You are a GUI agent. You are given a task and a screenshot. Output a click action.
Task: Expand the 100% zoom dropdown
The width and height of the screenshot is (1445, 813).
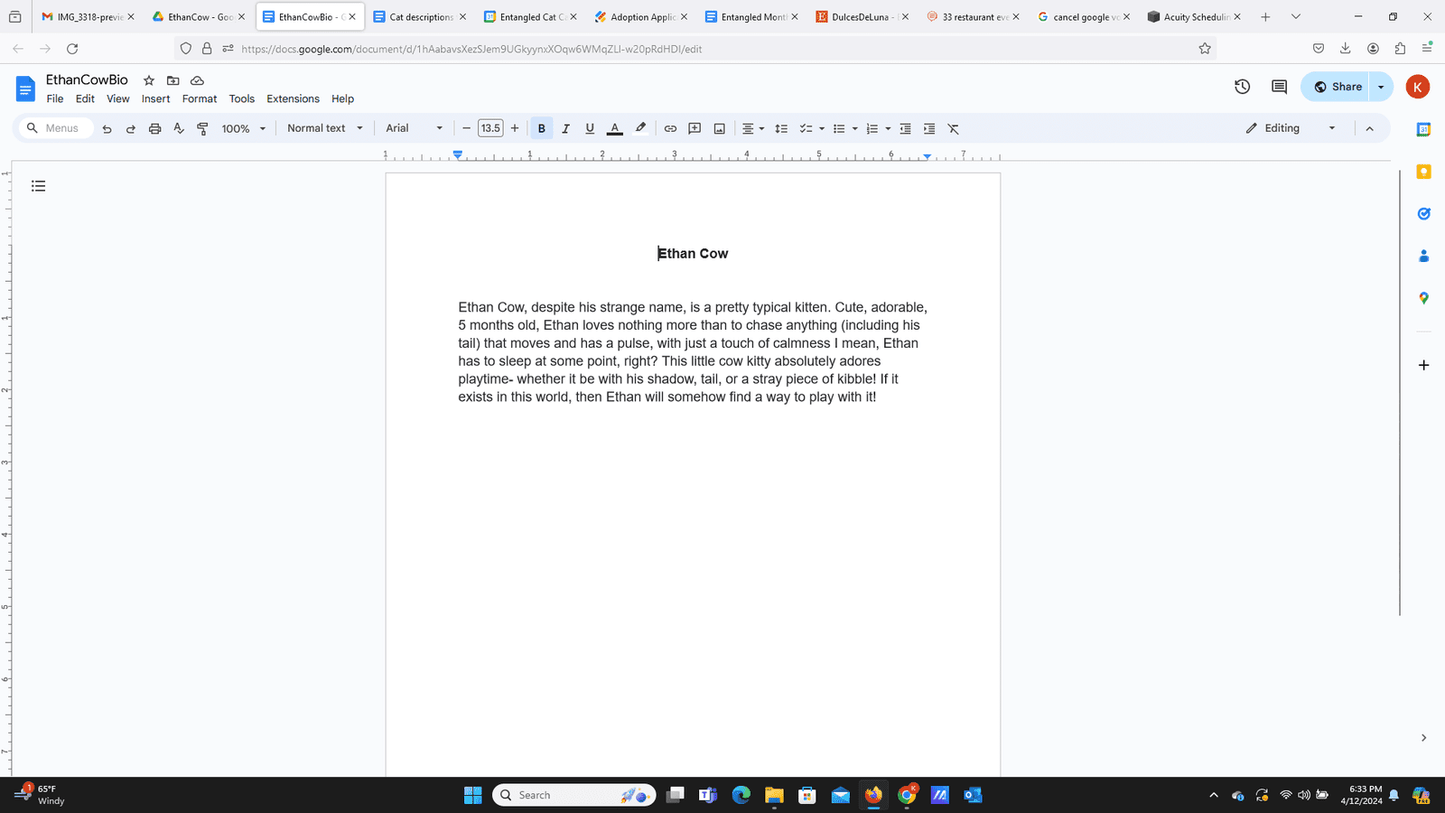tap(244, 129)
